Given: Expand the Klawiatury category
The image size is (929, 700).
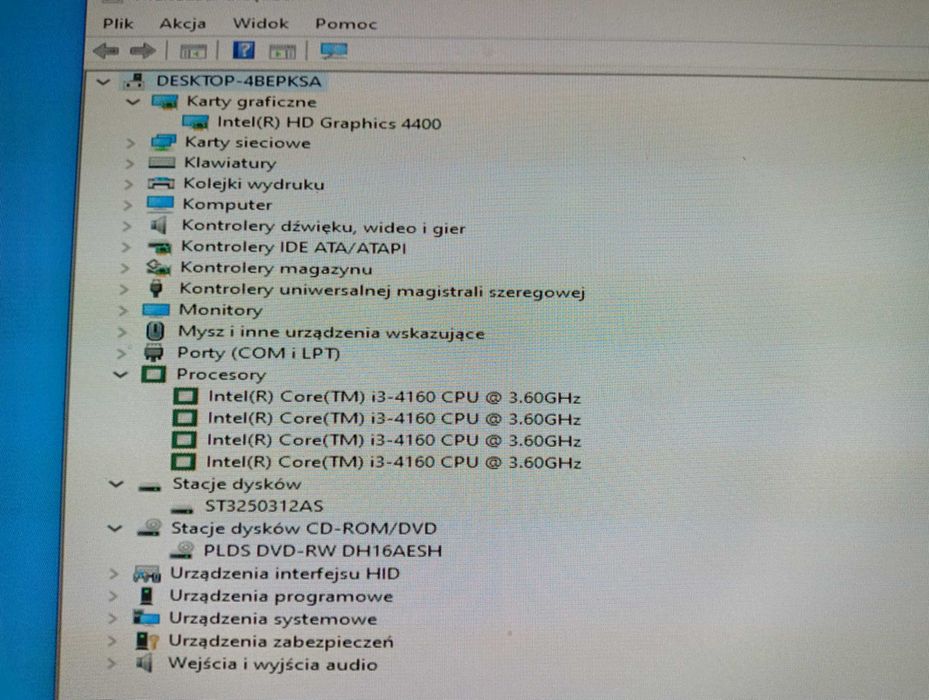Looking at the screenshot, I should pos(130,163).
